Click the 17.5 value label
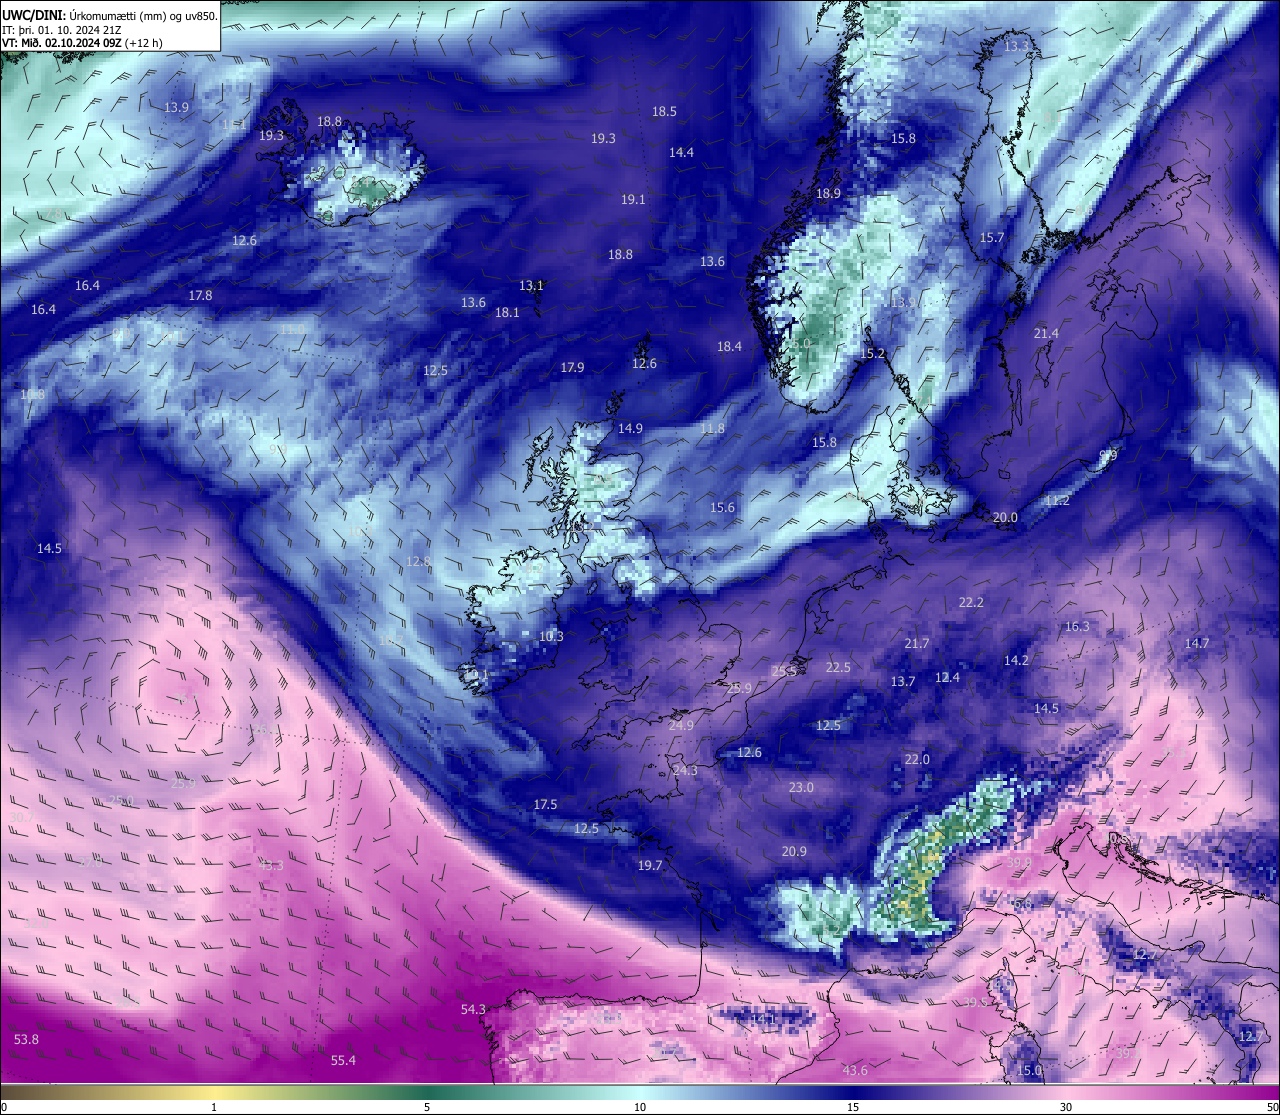 [545, 804]
